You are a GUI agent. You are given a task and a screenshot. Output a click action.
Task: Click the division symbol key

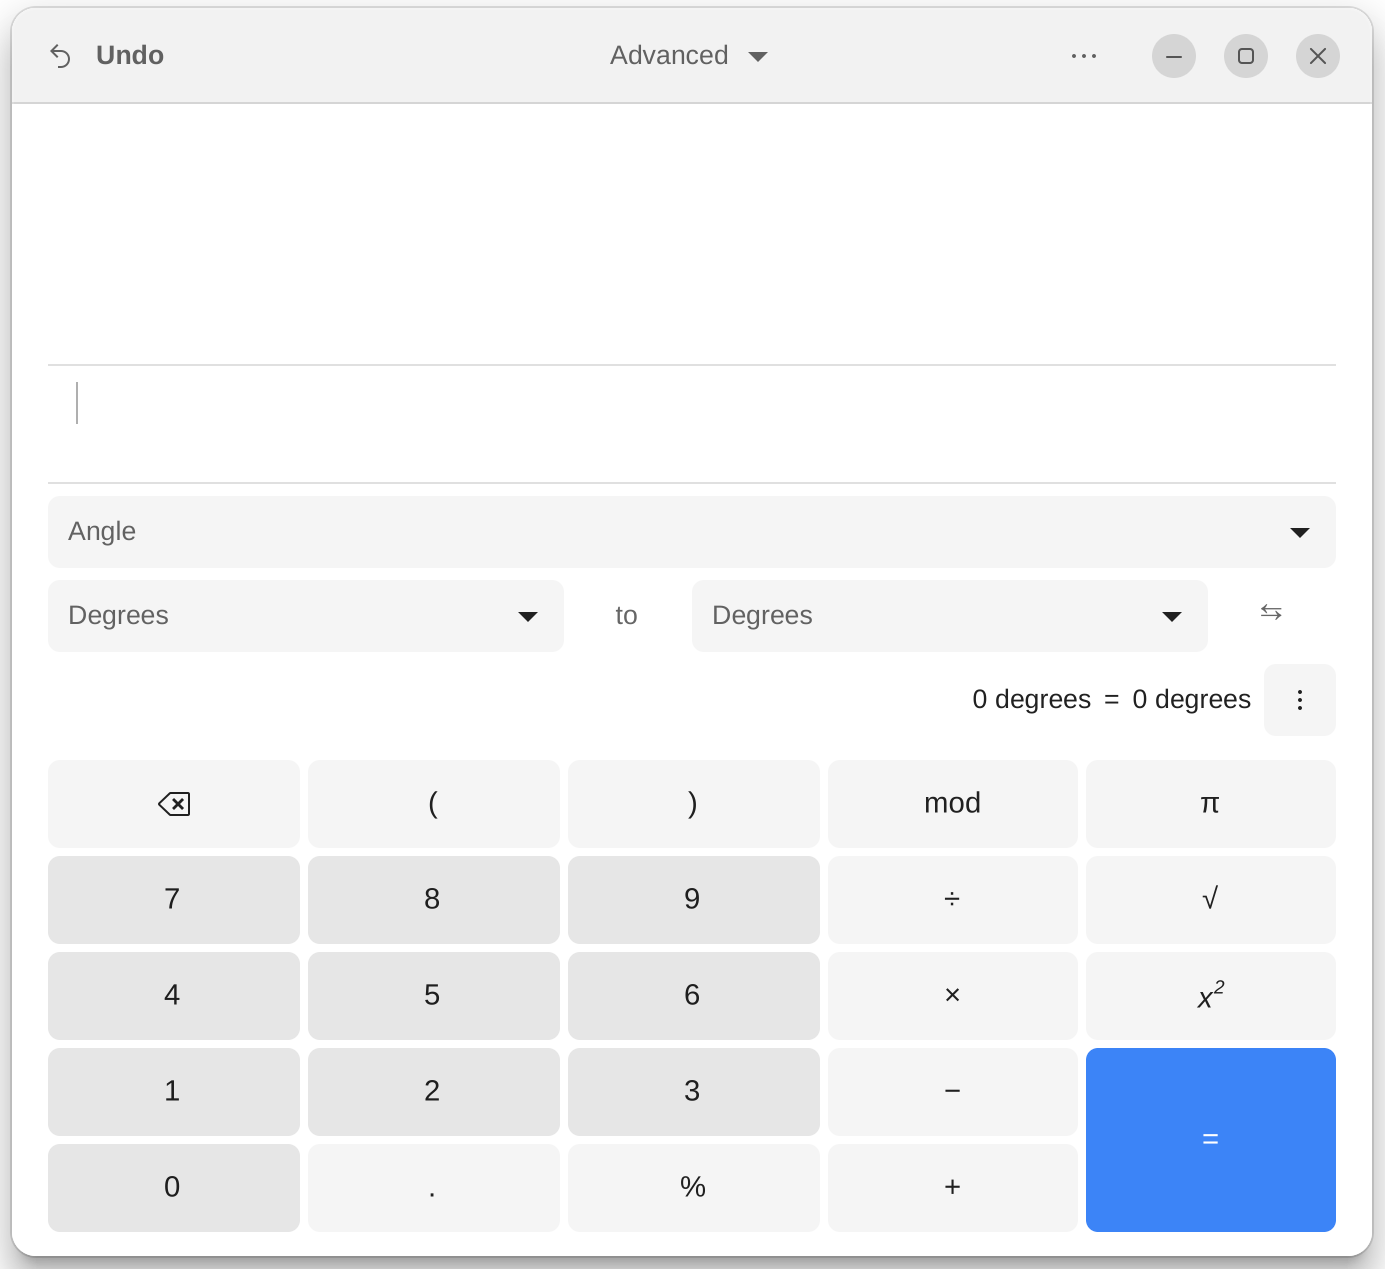pyautogui.click(x=951, y=899)
